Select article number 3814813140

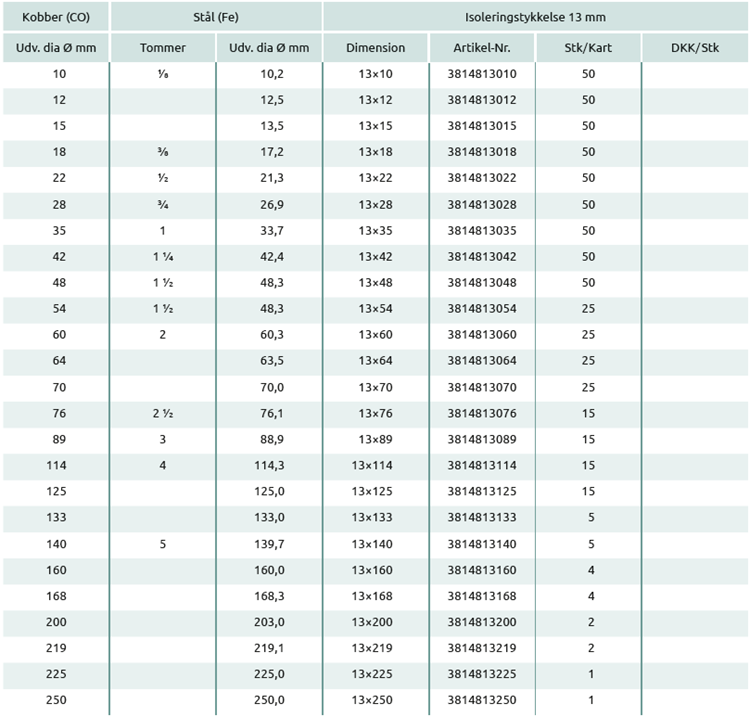[482, 544]
